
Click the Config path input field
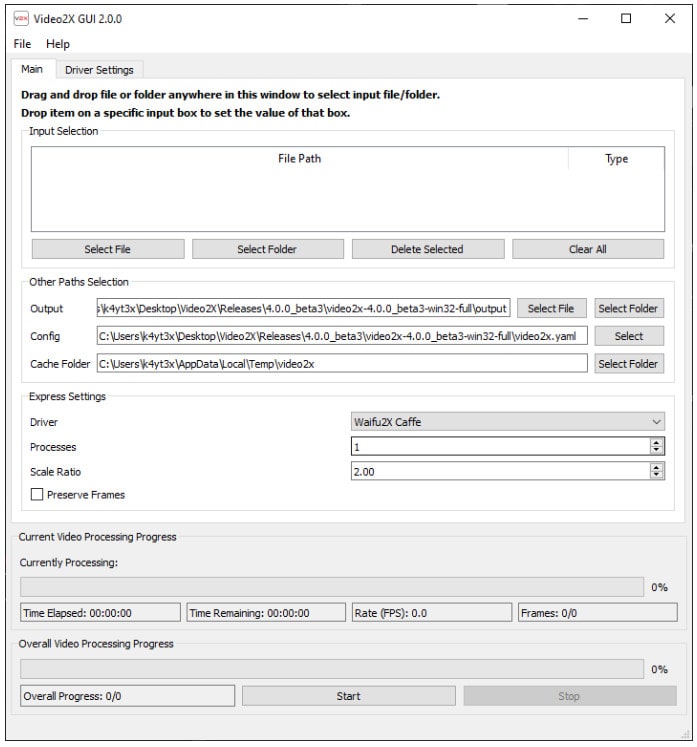point(342,336)
